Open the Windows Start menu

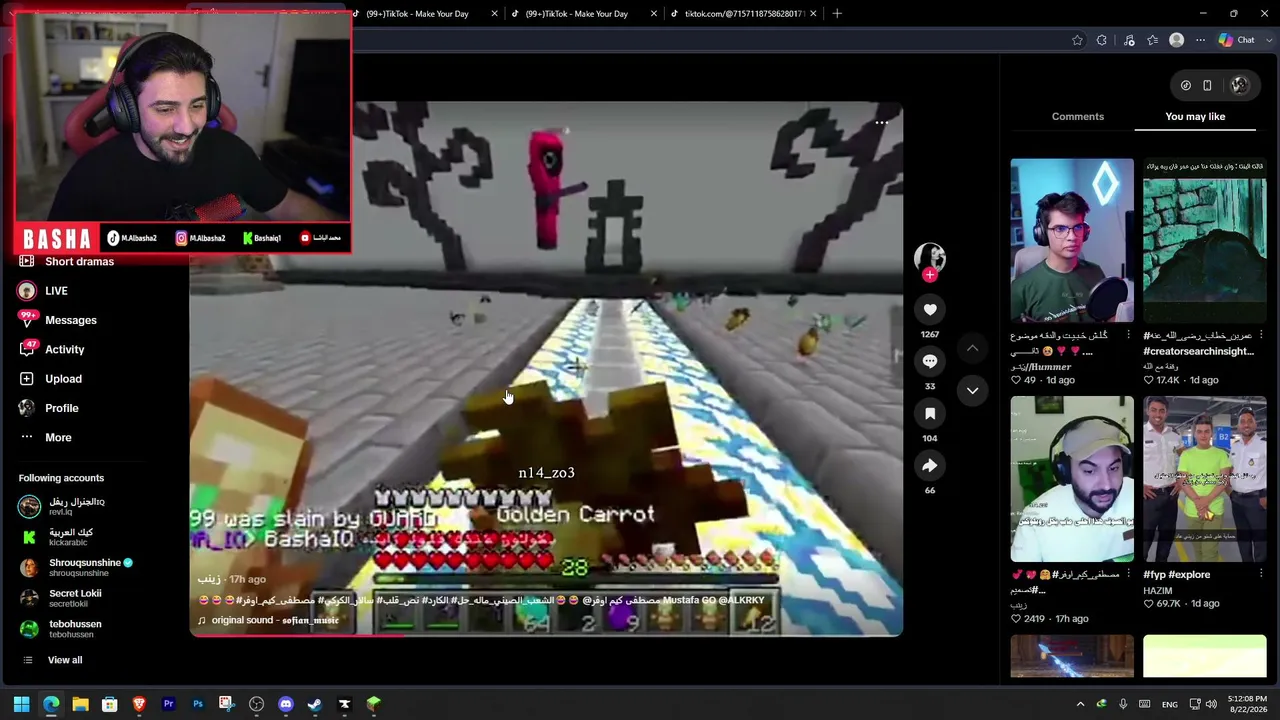[21, 704]
